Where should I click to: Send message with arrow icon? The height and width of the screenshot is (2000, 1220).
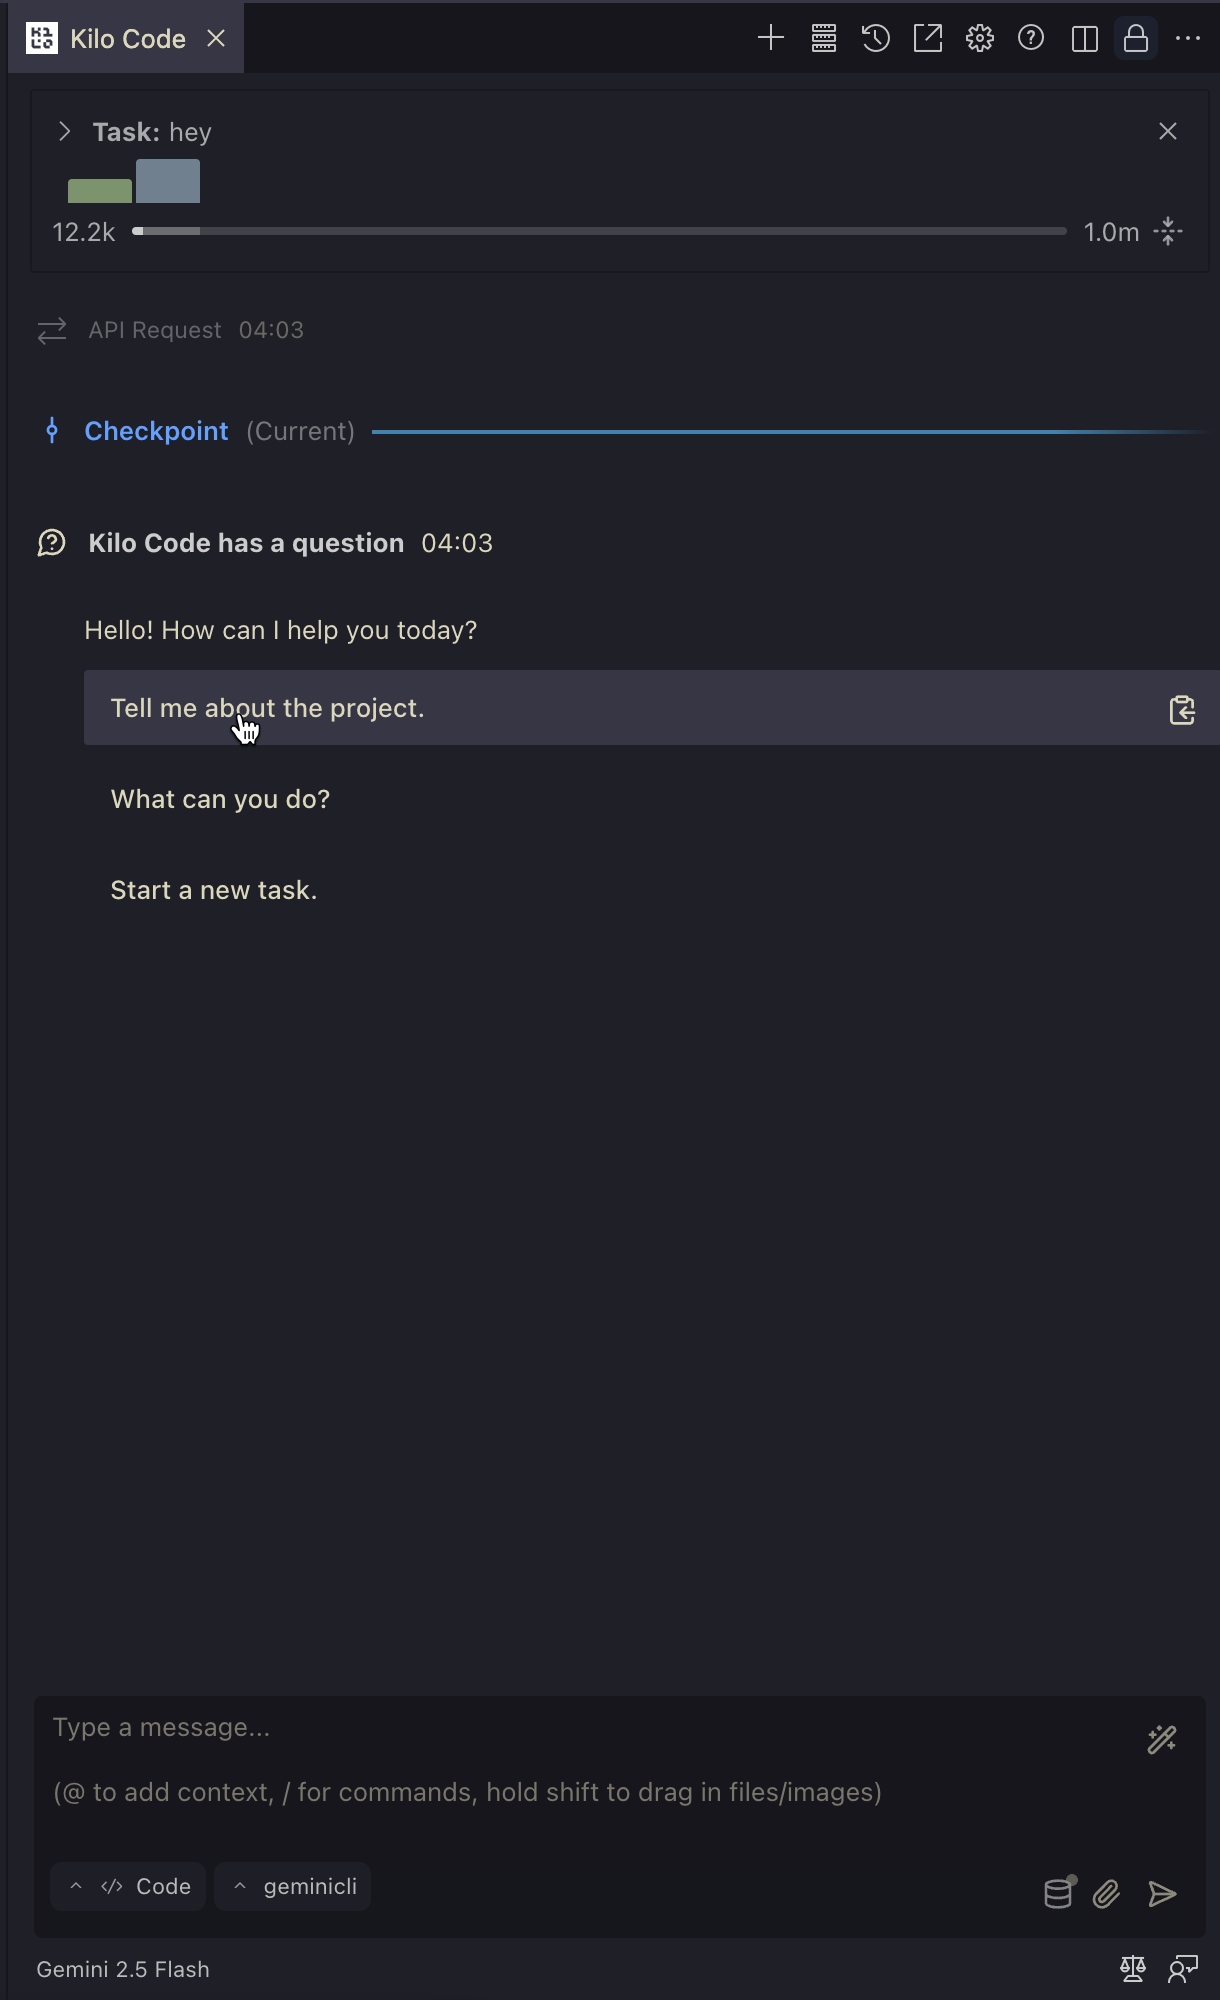point(1162,1893)
